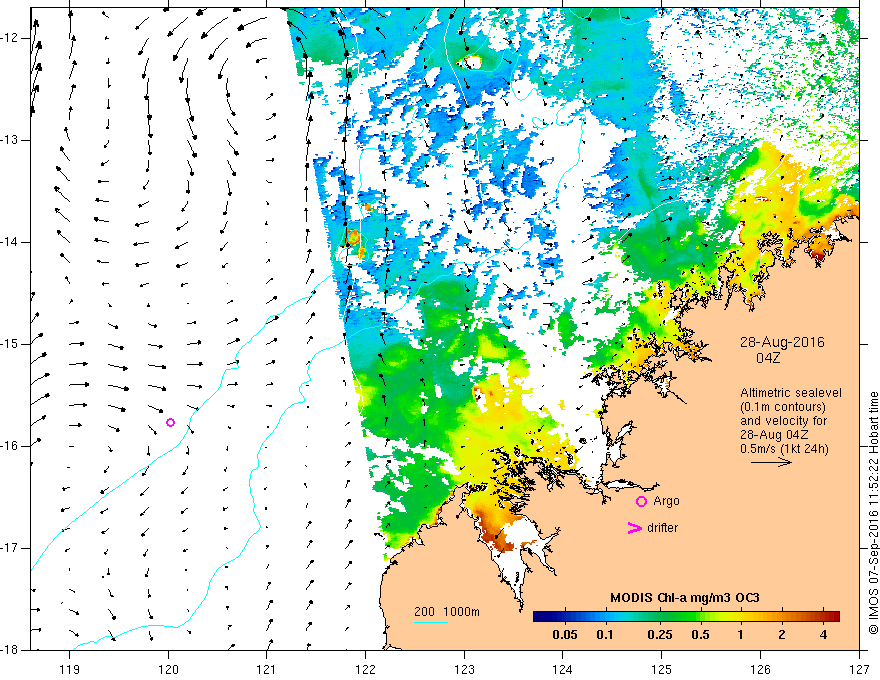Click the IMOS copyright timestamp text
This screenshot has height=680, width=880.
tap(873, 513)
